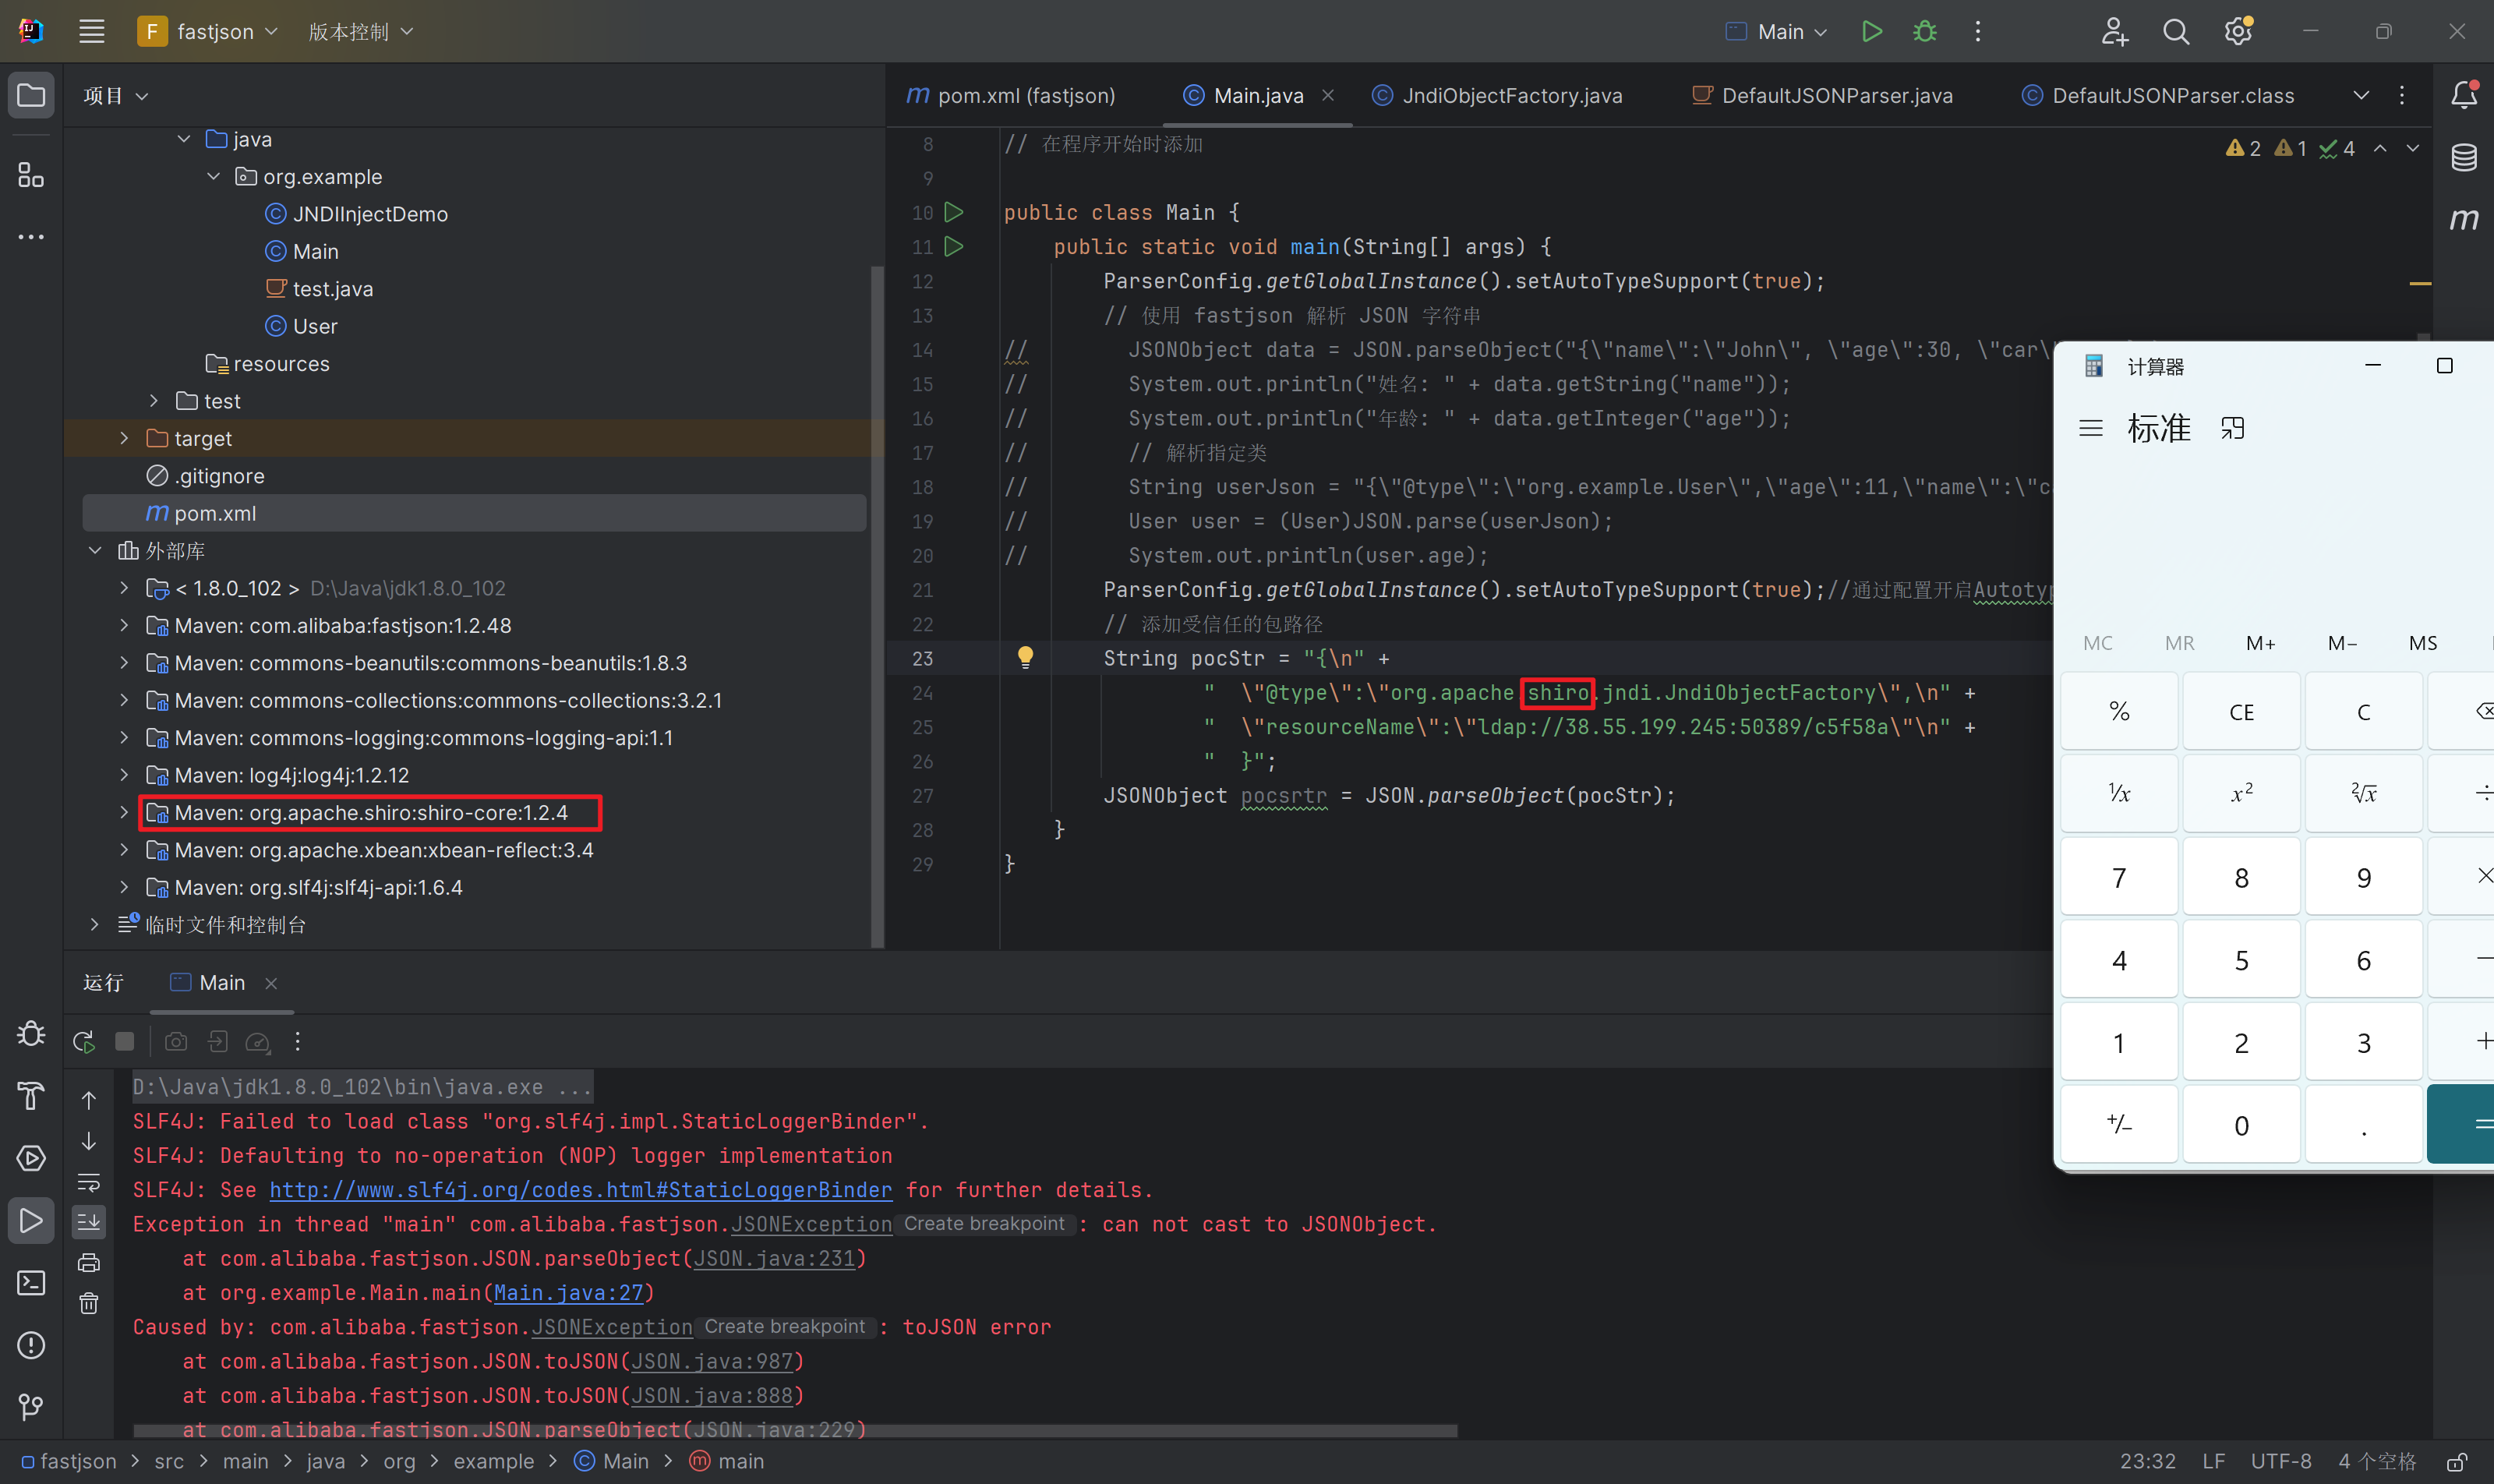2494x1484 pixels.
Task: Click the Main.java:27 stack trace link
Action: point(568,1293)
